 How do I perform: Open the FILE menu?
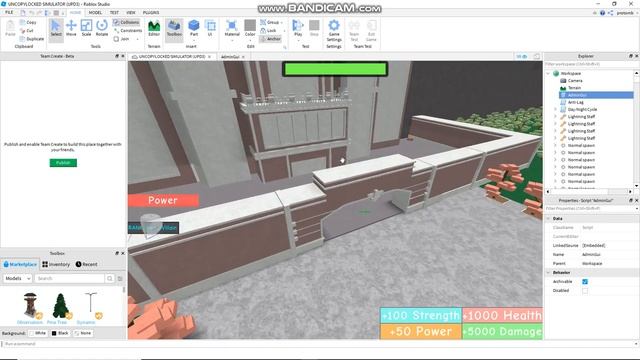click(x=9, y=13)
